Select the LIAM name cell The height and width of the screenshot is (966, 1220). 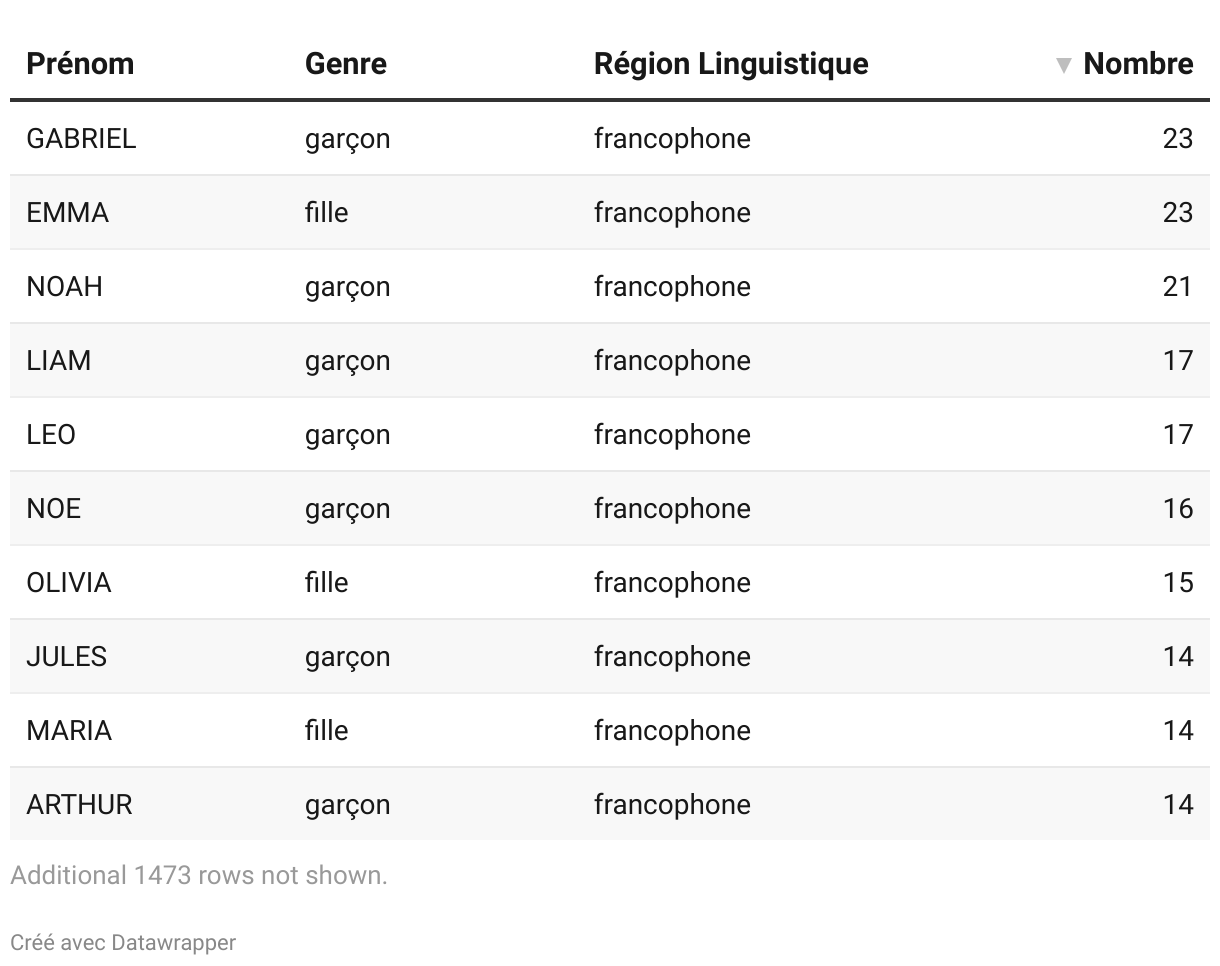pyautogui.click(x=59, y=360)
